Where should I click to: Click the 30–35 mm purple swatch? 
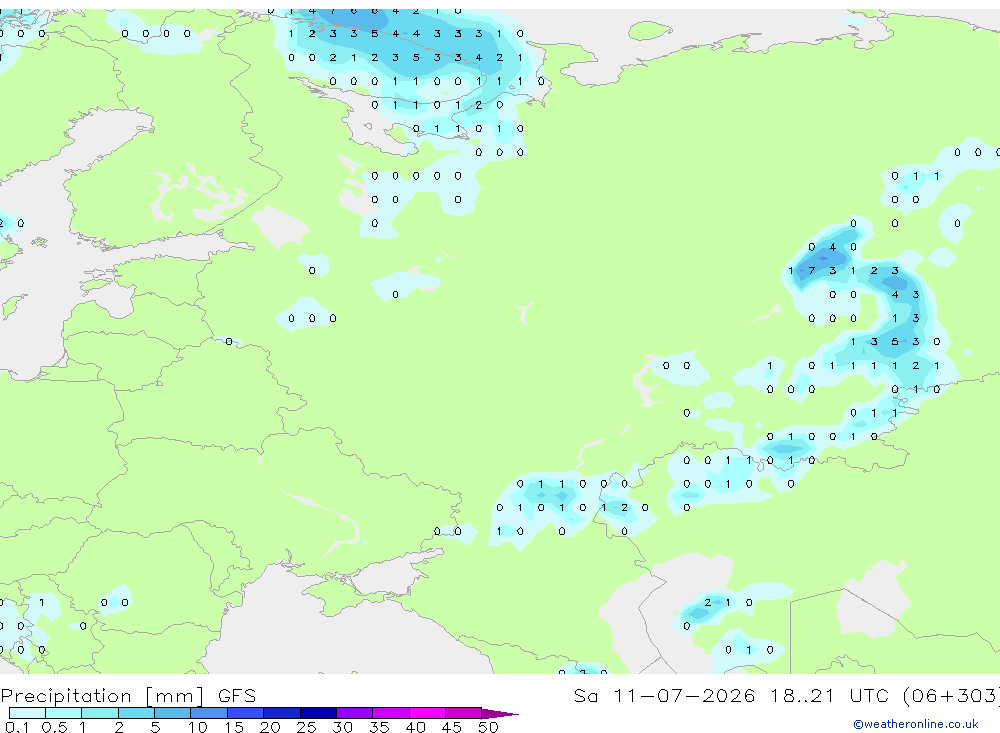[354, 713]
